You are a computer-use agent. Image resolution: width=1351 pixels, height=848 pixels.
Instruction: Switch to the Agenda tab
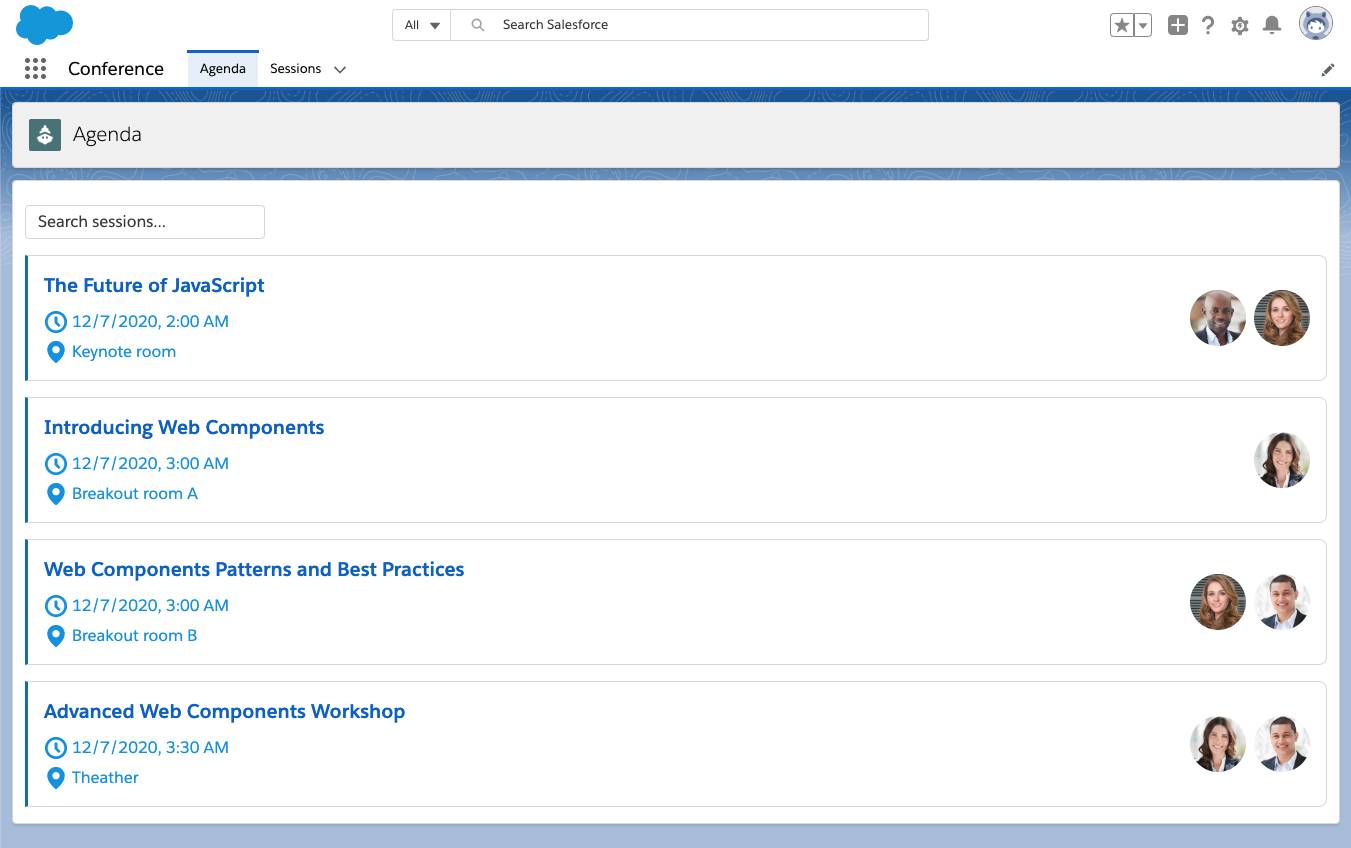pos(223,68)
